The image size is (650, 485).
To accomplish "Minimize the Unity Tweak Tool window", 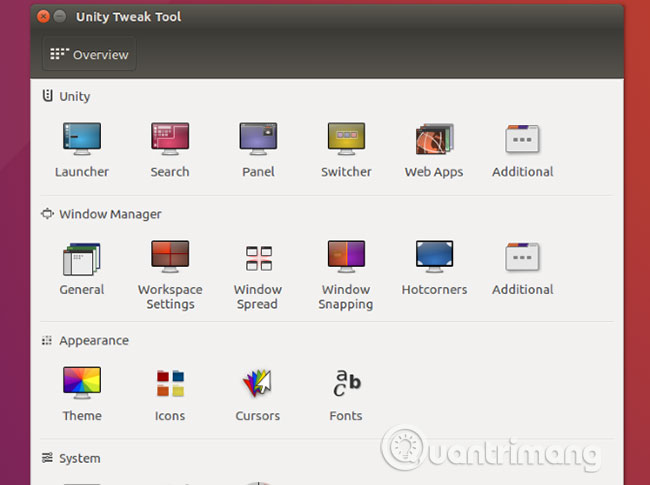I will (x=60, y=17).
